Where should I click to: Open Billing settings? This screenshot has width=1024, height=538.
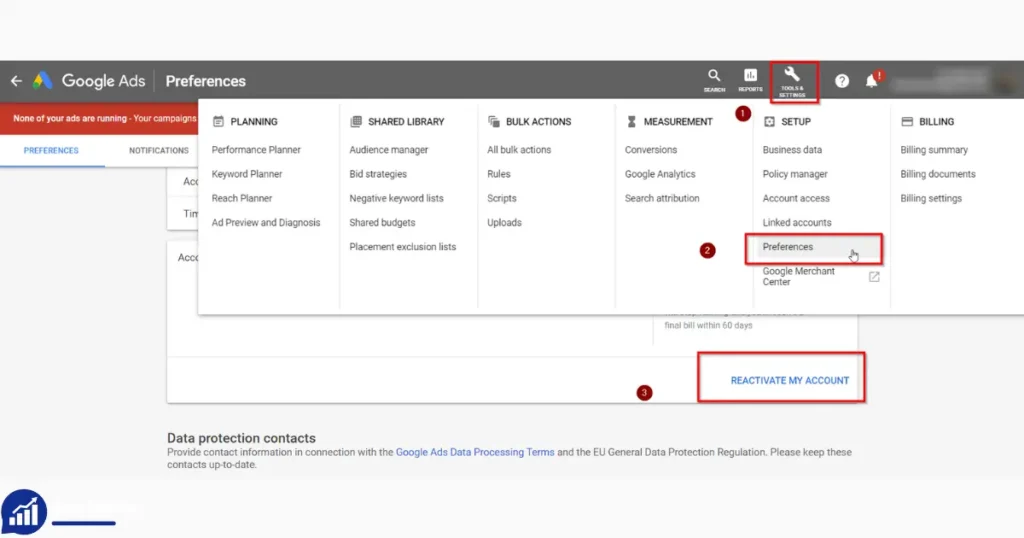click(931, 198)
